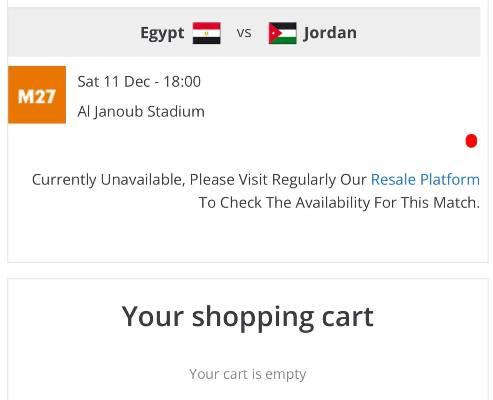Click the Egypt team name

click(162, 33)
